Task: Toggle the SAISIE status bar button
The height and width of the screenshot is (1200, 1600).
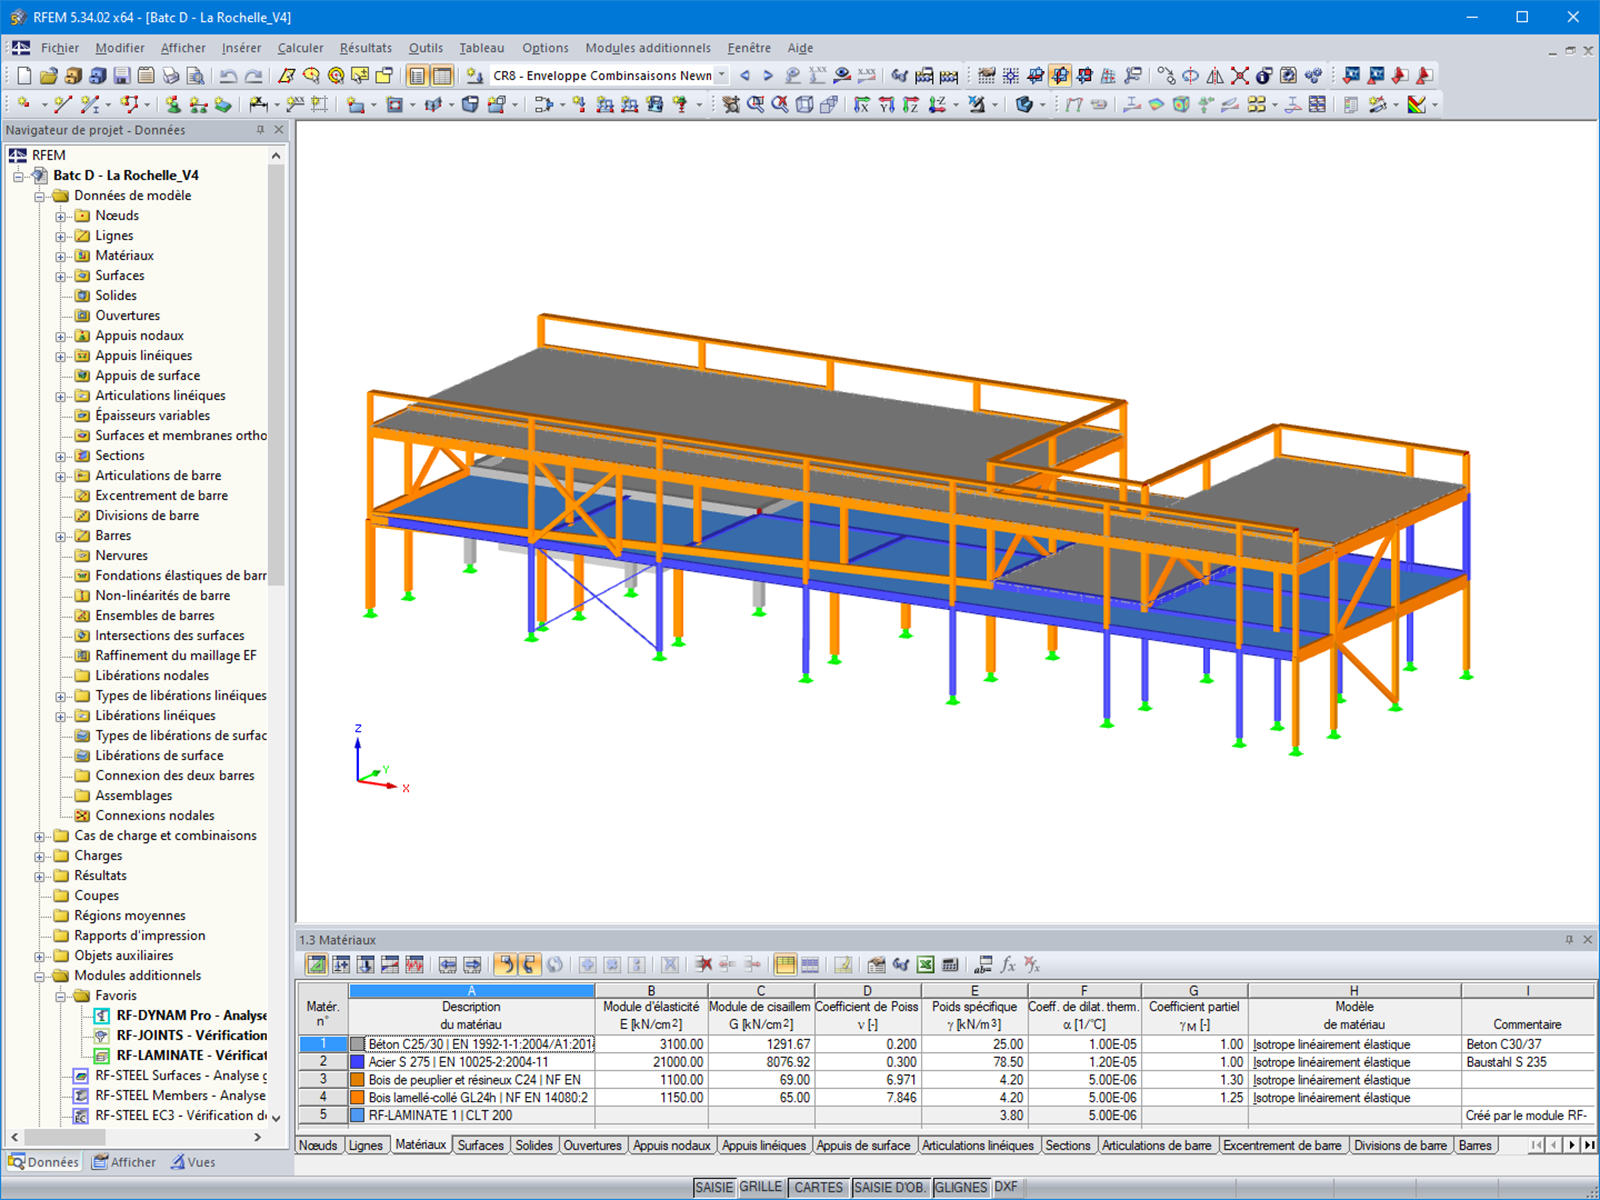Action: pos(714,1187)
